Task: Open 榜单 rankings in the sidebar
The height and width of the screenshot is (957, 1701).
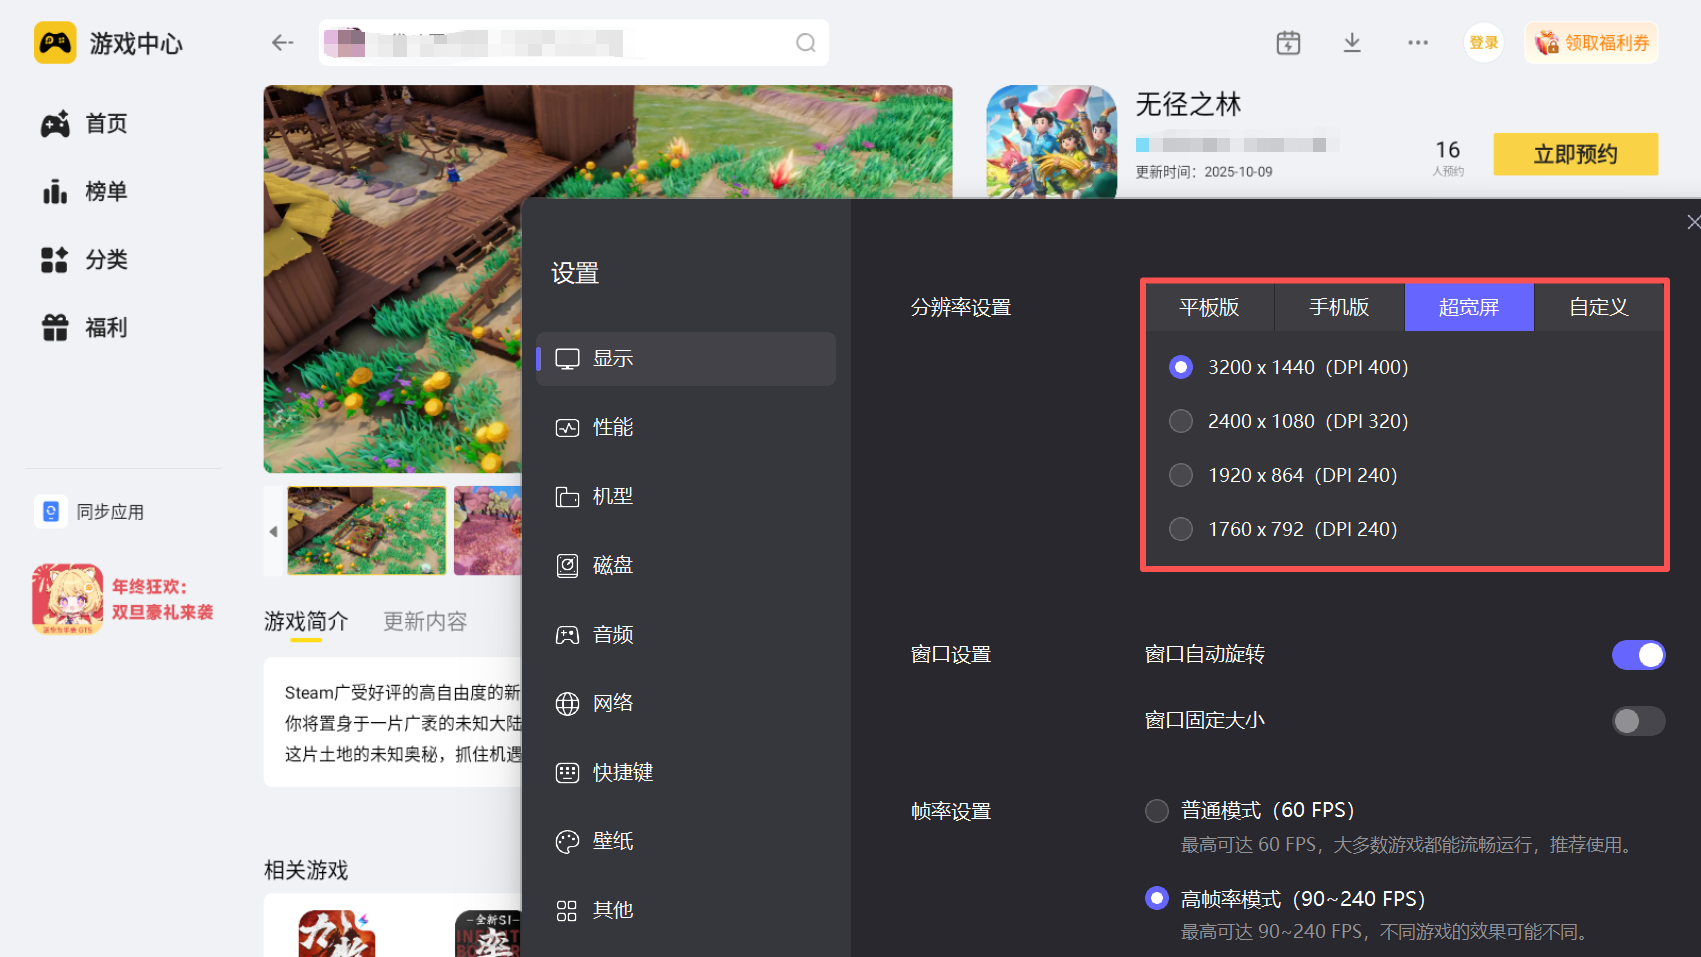Action: (103, 191)
